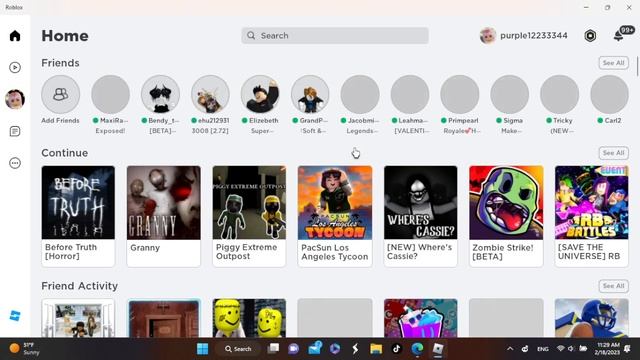
Task: Open the Robux hexagon icon
Action: pyautogui.click(x=590, y=36)
